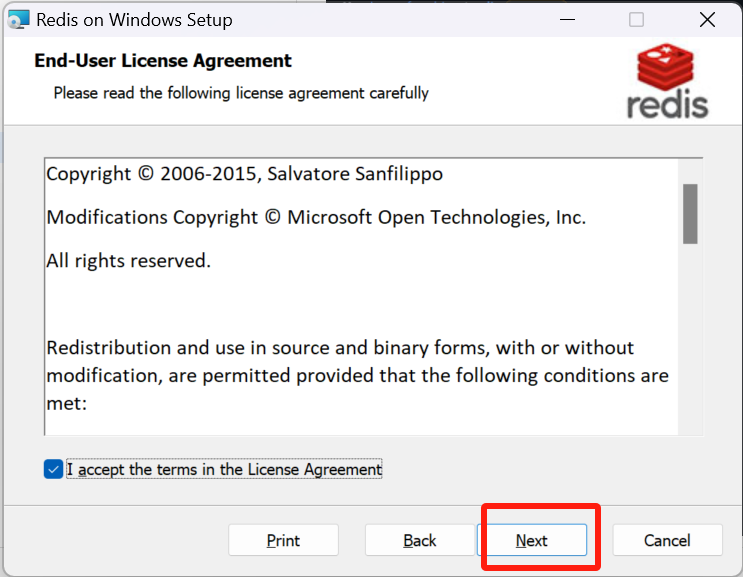Click the installer icon in title bar
This screenshot has height=577, width=743.
(x=19, y=19)
